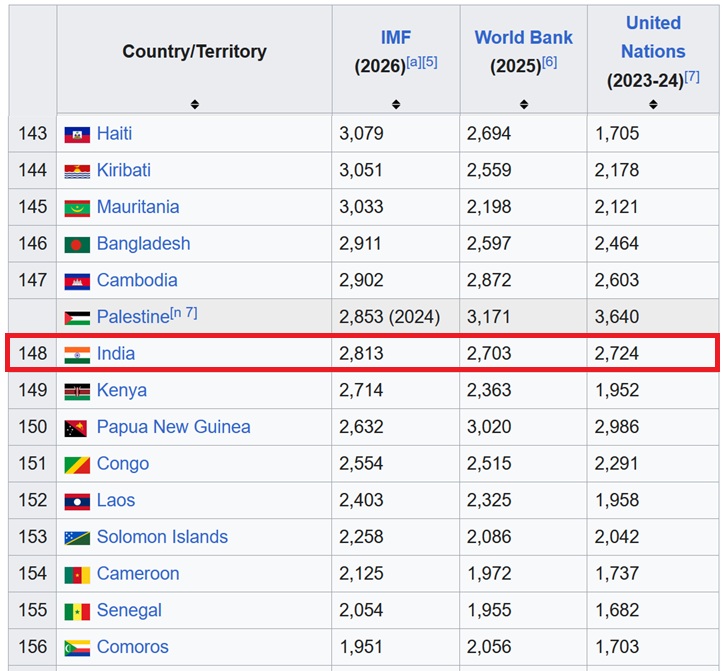Click the Bangladesh flag icon
Viewport: 725px width, 671px height.
click(77, 245)
